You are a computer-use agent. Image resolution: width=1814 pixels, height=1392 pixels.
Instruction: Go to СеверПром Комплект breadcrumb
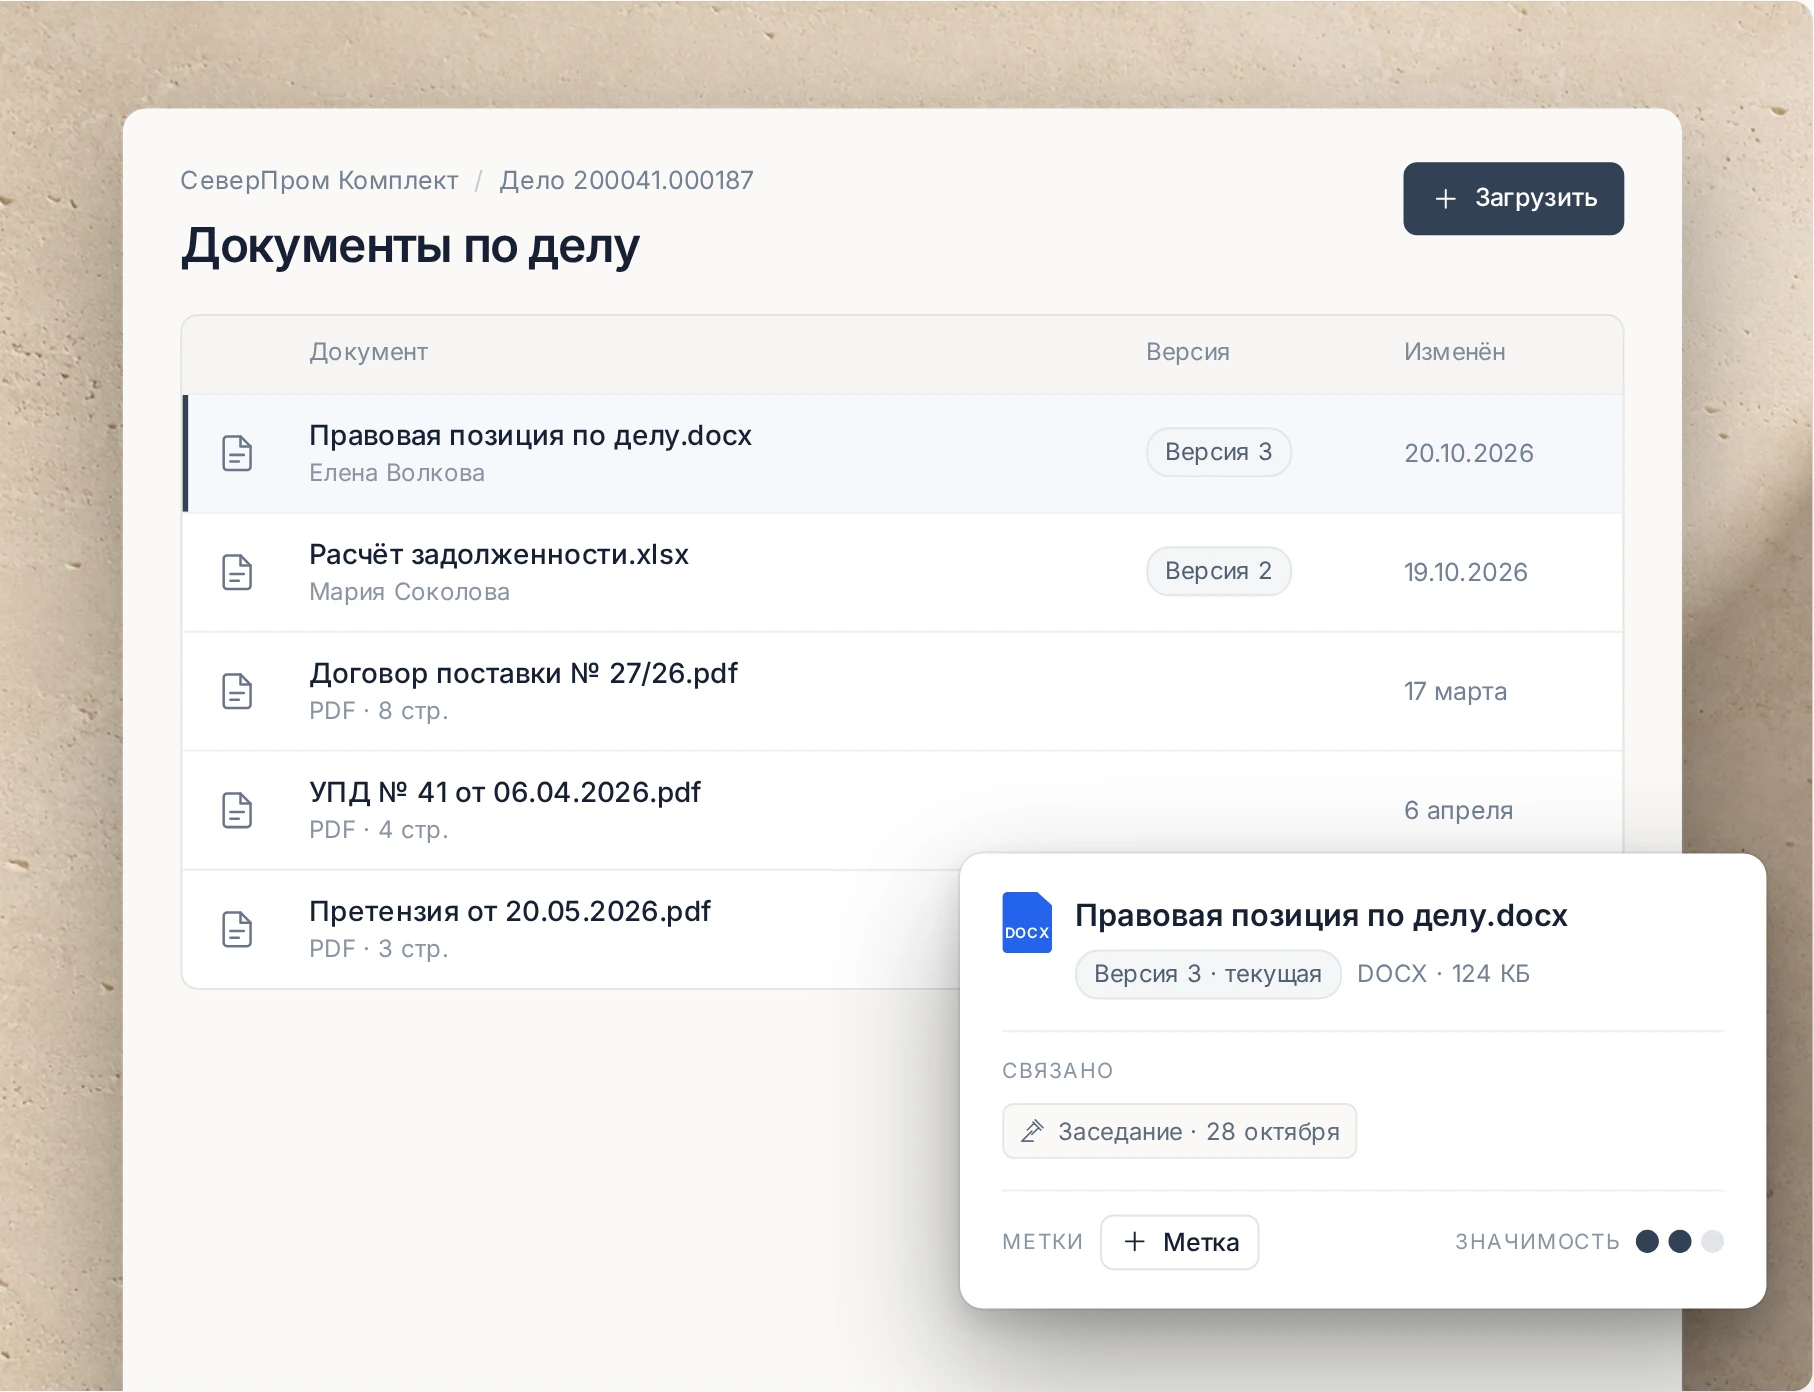319,181
